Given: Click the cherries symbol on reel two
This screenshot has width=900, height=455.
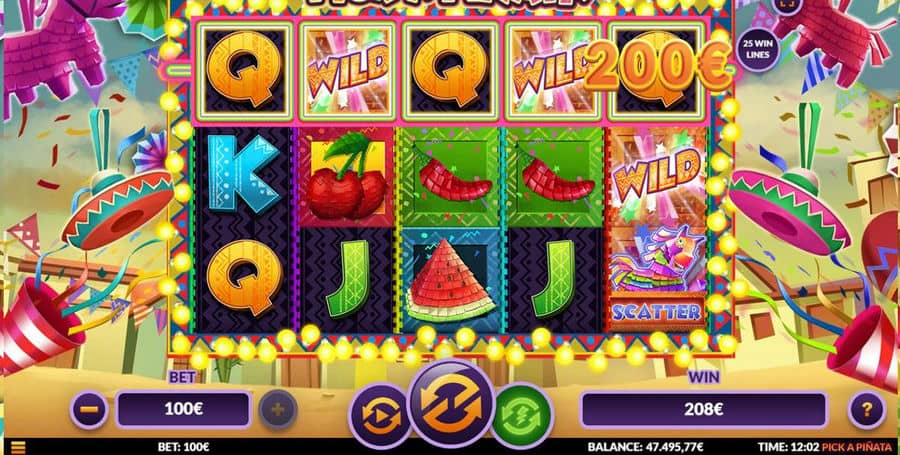Looking at the screenshot, I should (346, 177).
